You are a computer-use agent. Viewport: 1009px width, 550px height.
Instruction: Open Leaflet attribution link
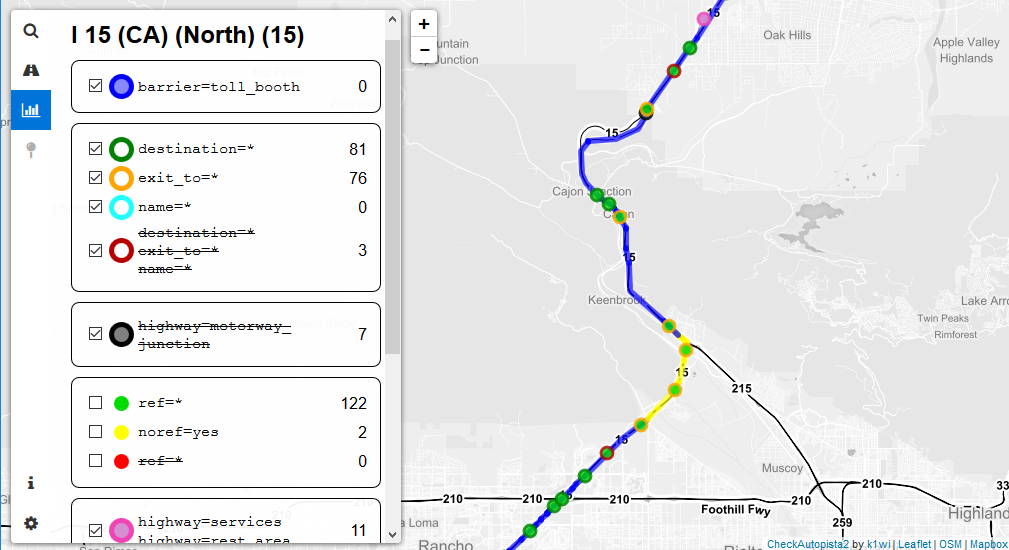click(x=914, y=544)
